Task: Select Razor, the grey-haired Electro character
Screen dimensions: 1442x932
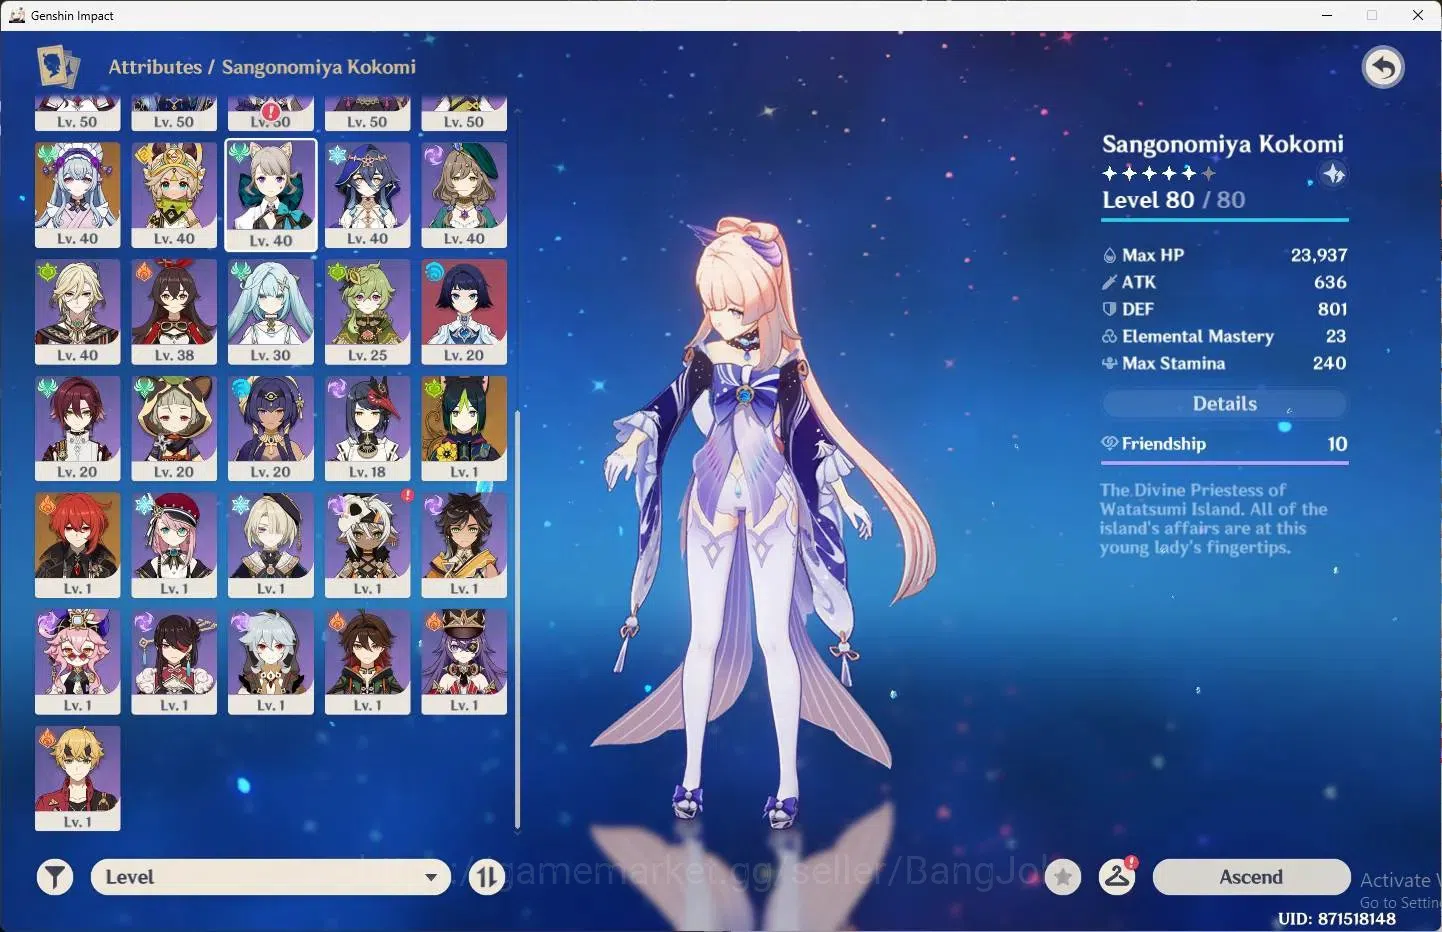Action: [271, 662]
